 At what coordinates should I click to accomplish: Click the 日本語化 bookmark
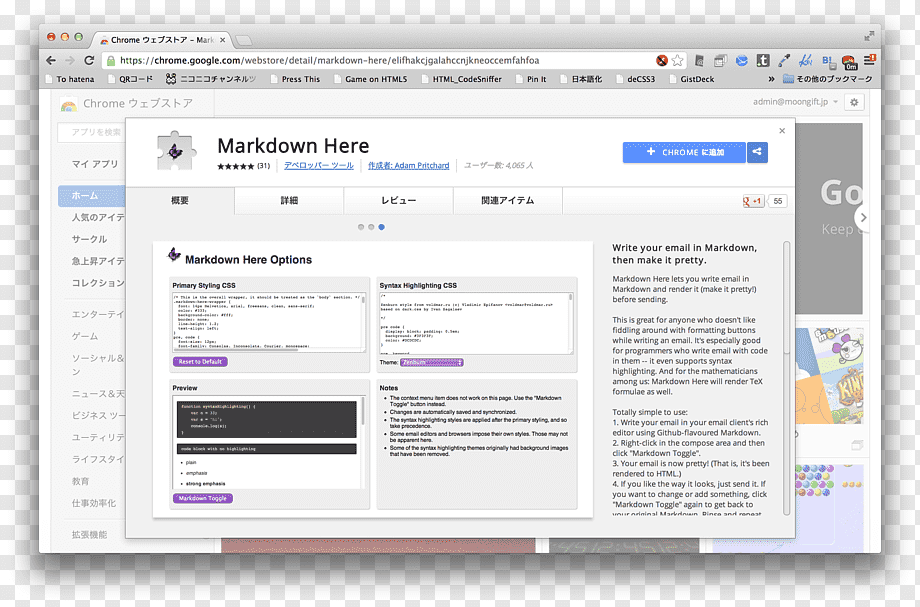581,79
